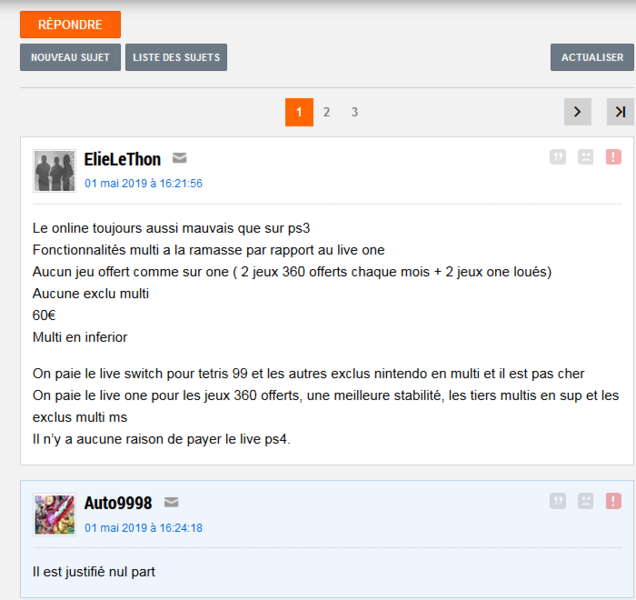Report ElieLeThon's message with alert icon
This screenshot has height=600, width=636.
click(613, 157)
